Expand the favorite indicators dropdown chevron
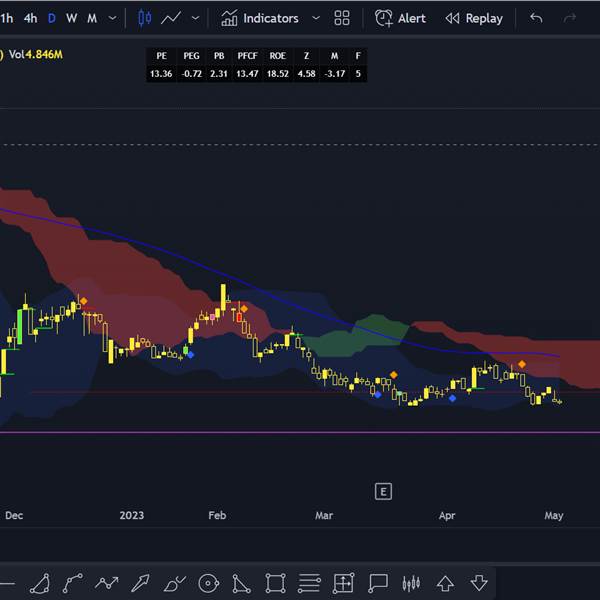600x600 pixels. click(x=316, y=18)
